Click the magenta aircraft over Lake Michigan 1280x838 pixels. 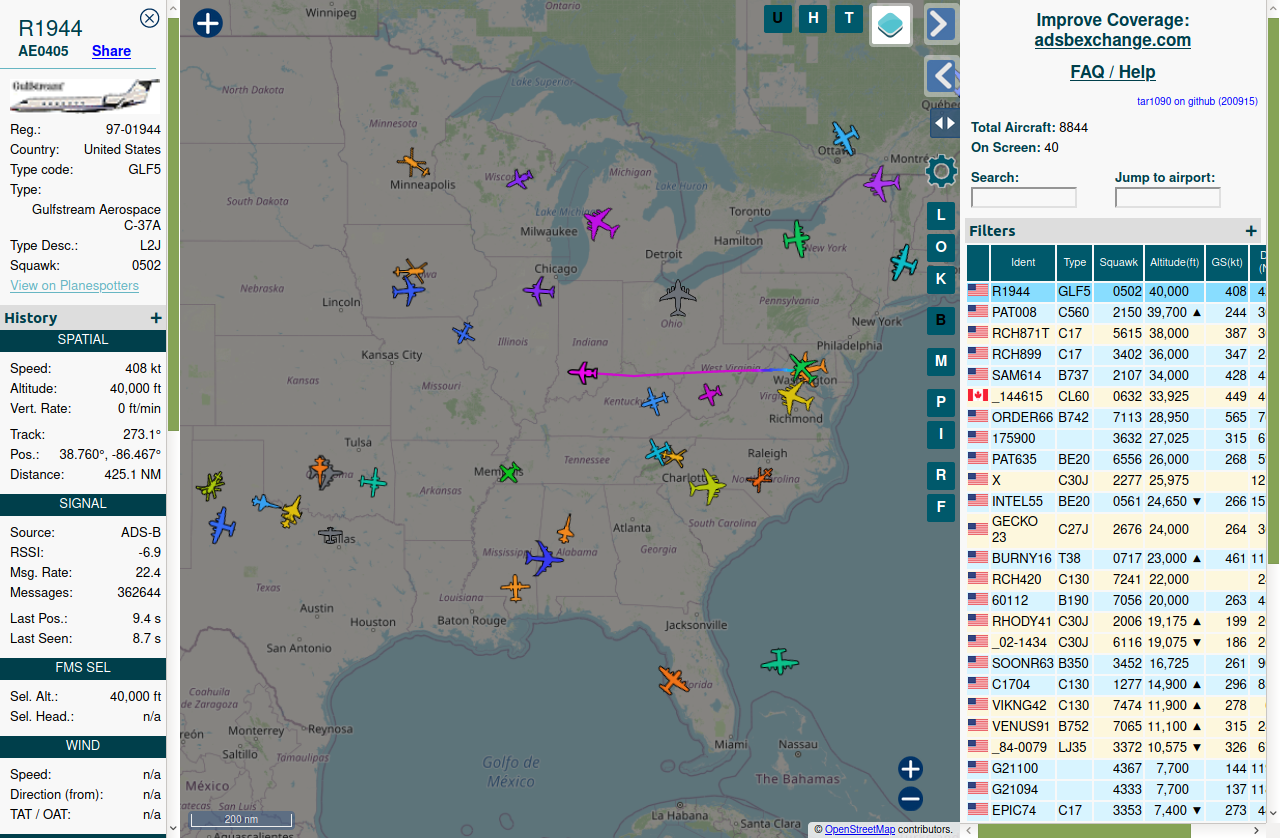coord(600,223)
